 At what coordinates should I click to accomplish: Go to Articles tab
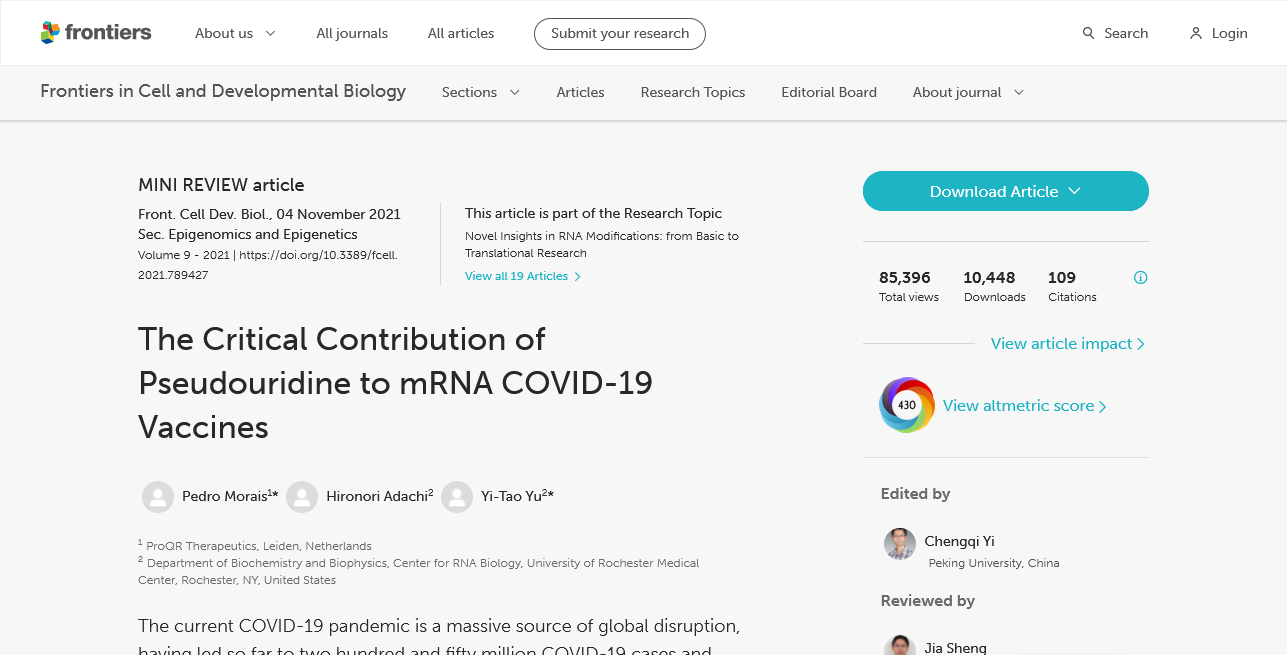click(x=581, y=92)
